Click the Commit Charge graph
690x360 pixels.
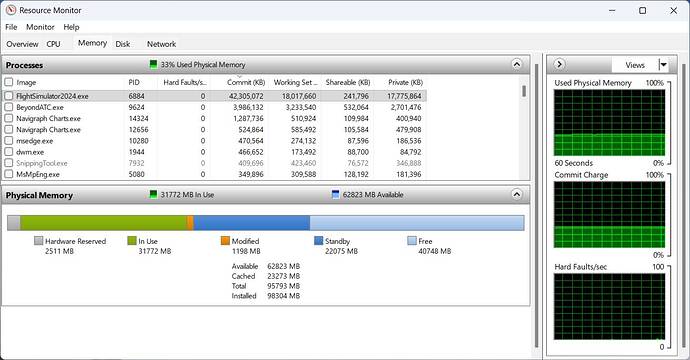pos(609,215)
